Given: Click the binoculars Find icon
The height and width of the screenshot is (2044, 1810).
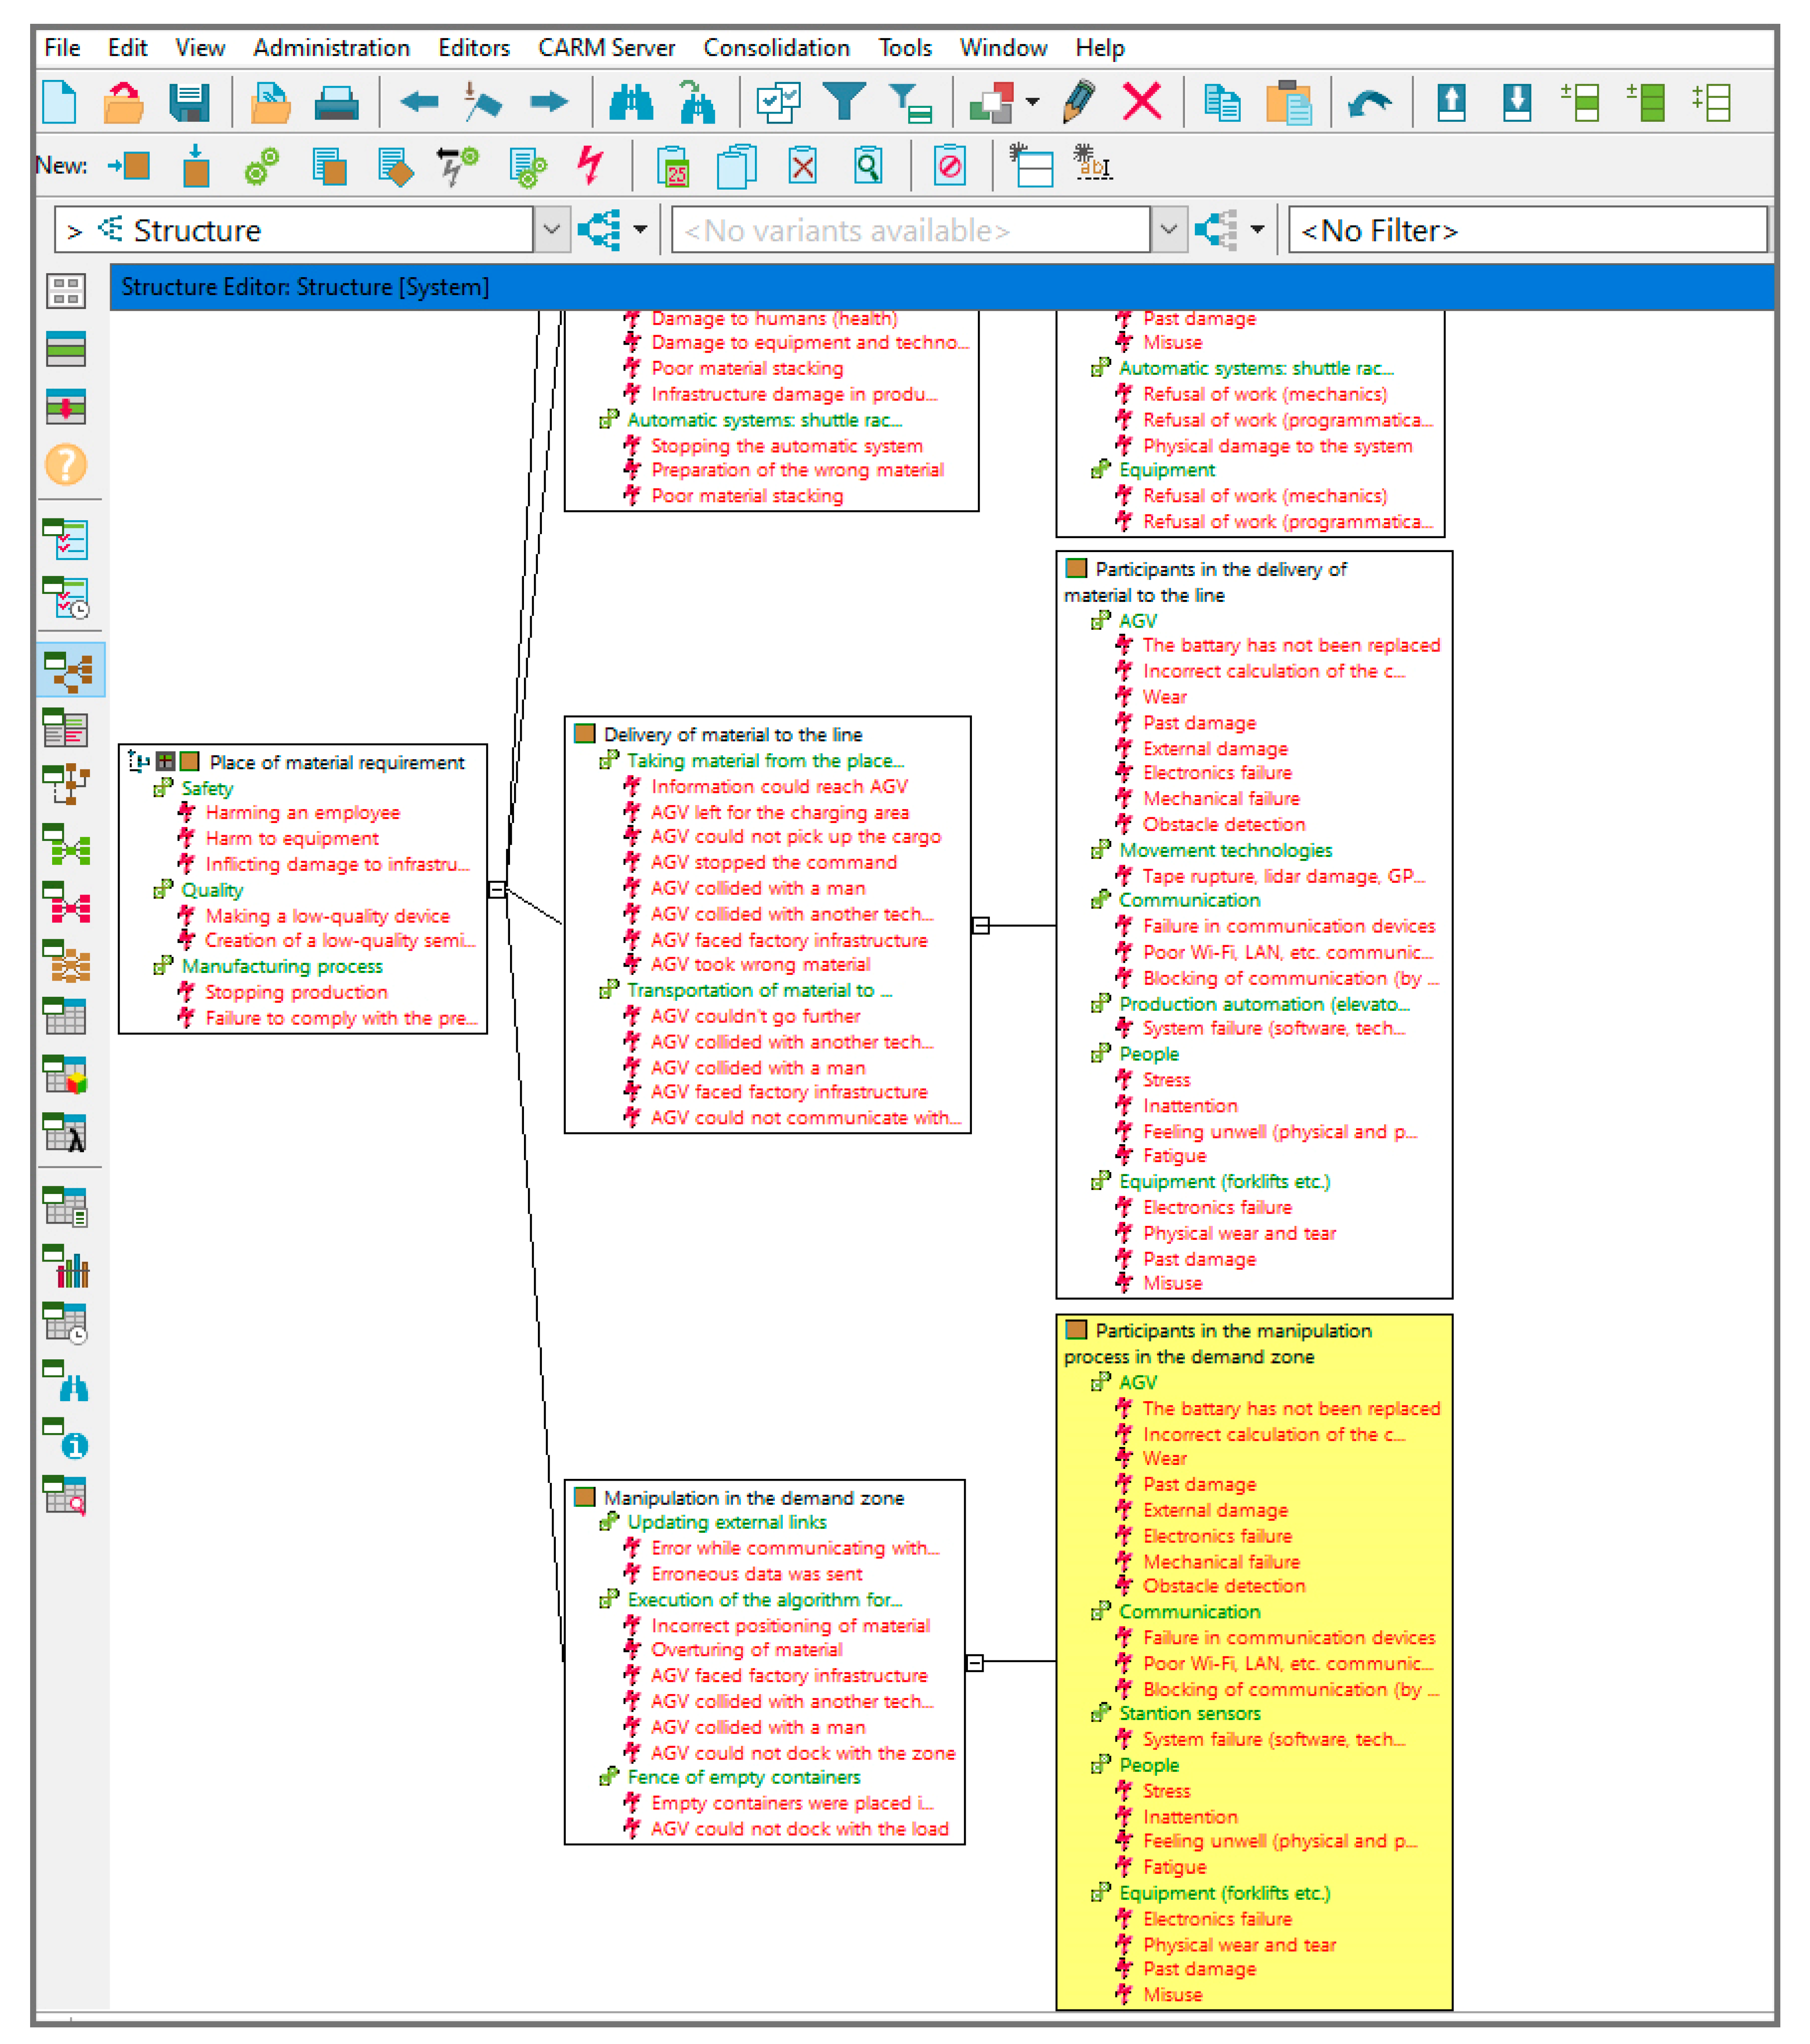Looking at the screenshot, I should pyautogui.click(x=631, y=102).
